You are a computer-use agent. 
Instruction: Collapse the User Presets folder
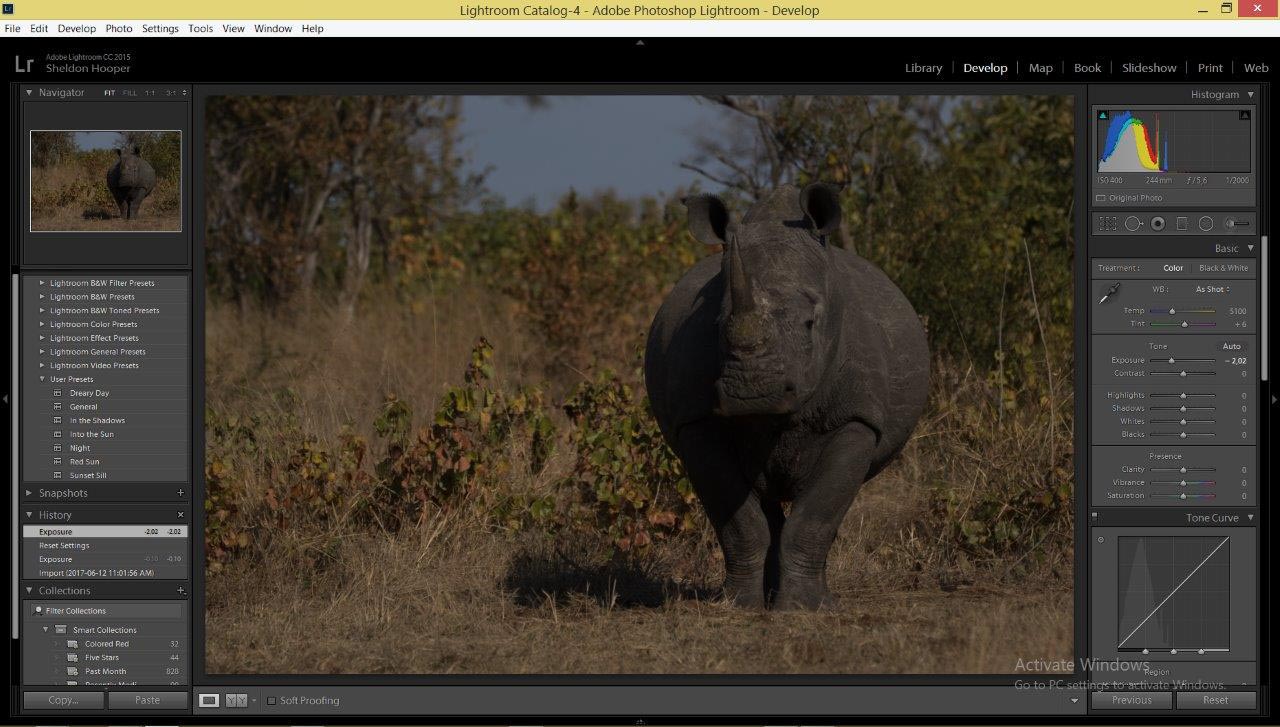click(42, 379)
